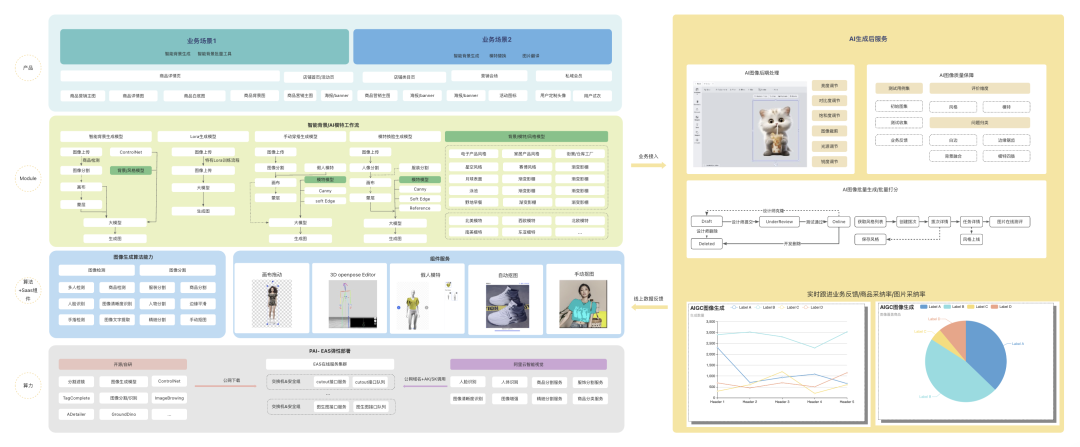Click Label B legend in line chart
This screenshot has width=1080, height=447.
pyautogui.click(x=764, y=307)
